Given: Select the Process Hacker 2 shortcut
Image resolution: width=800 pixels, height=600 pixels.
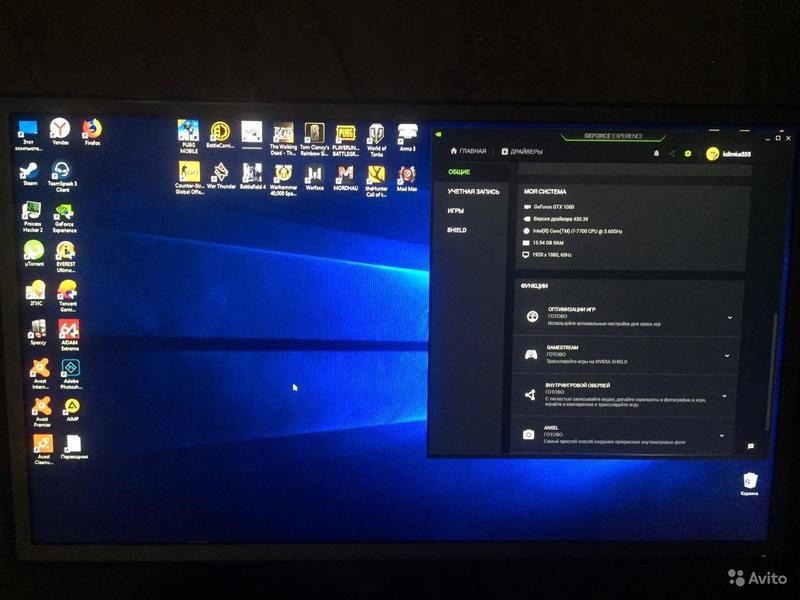Looking at the screenshot, I should (32, 217).
